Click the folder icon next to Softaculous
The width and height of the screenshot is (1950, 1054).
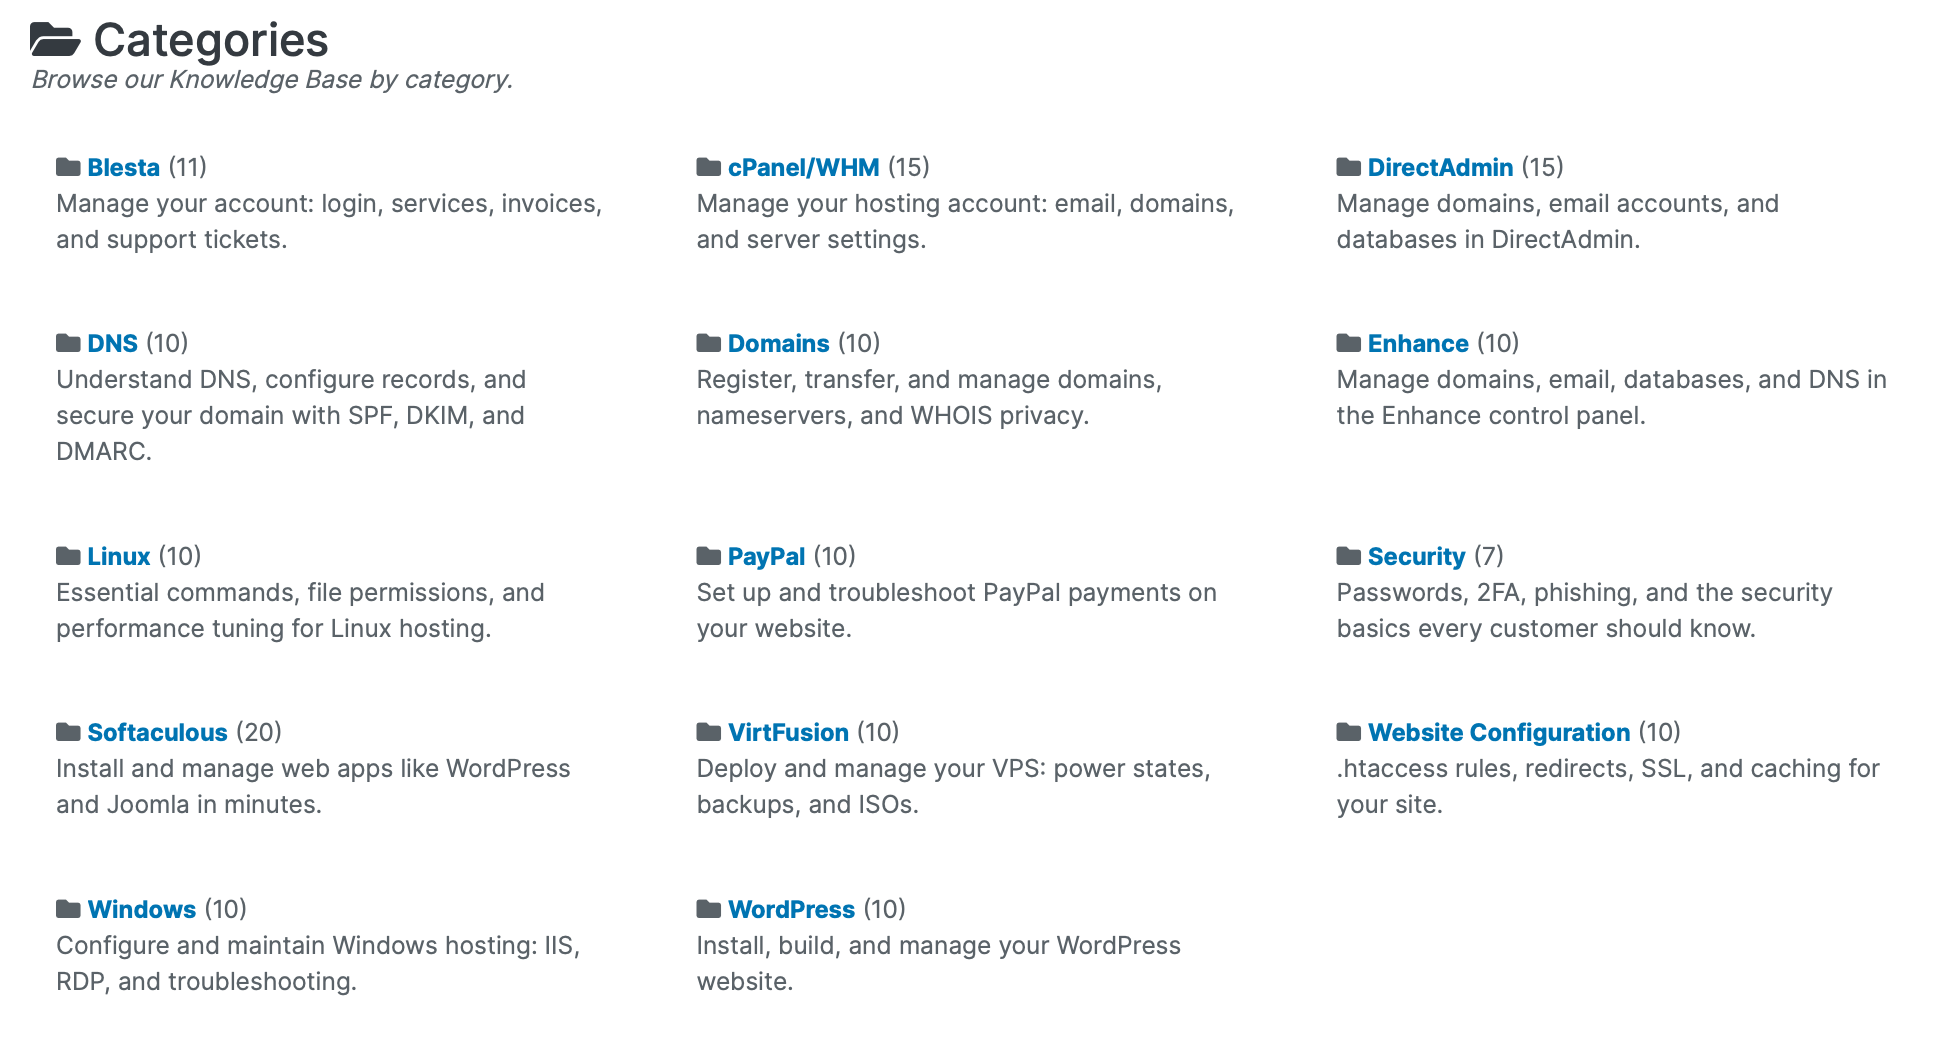point(68,732)
